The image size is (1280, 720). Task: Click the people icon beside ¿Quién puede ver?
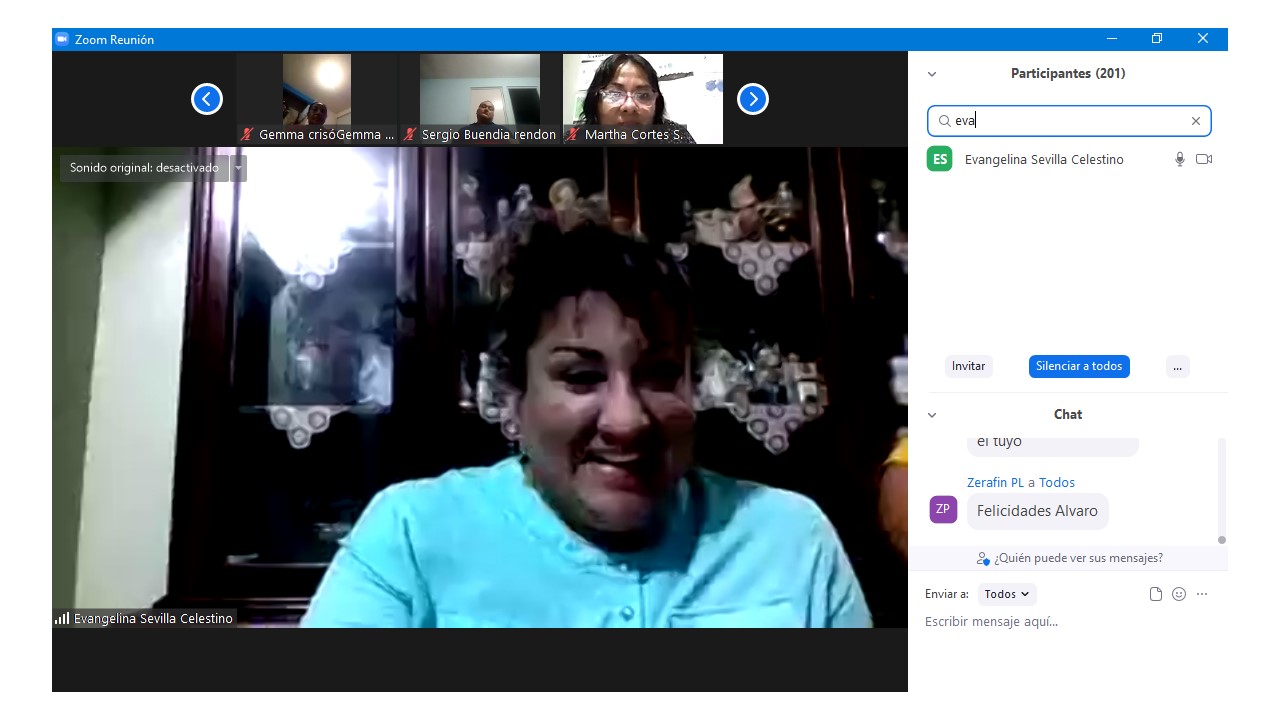point(983,558)
